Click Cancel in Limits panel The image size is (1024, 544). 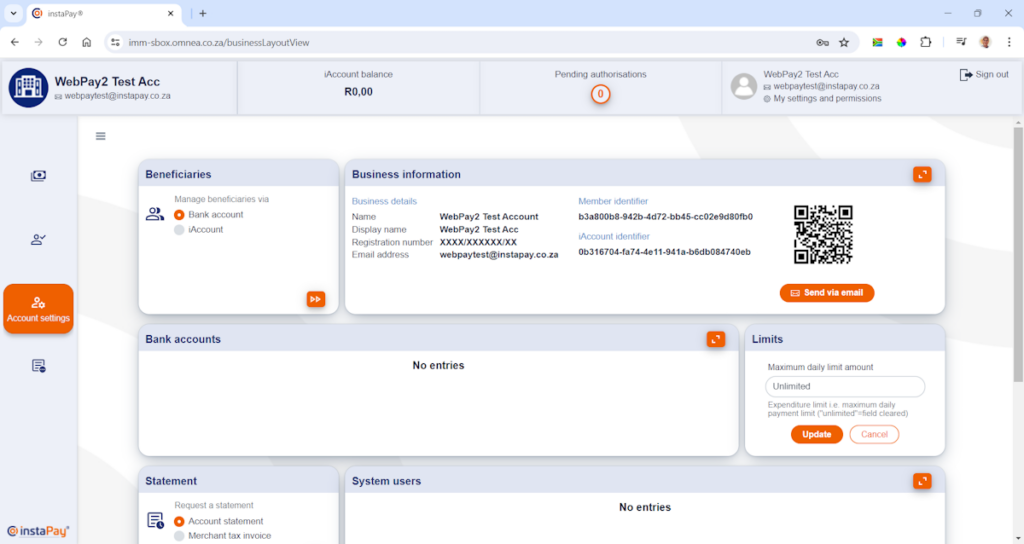click(874, 434)
